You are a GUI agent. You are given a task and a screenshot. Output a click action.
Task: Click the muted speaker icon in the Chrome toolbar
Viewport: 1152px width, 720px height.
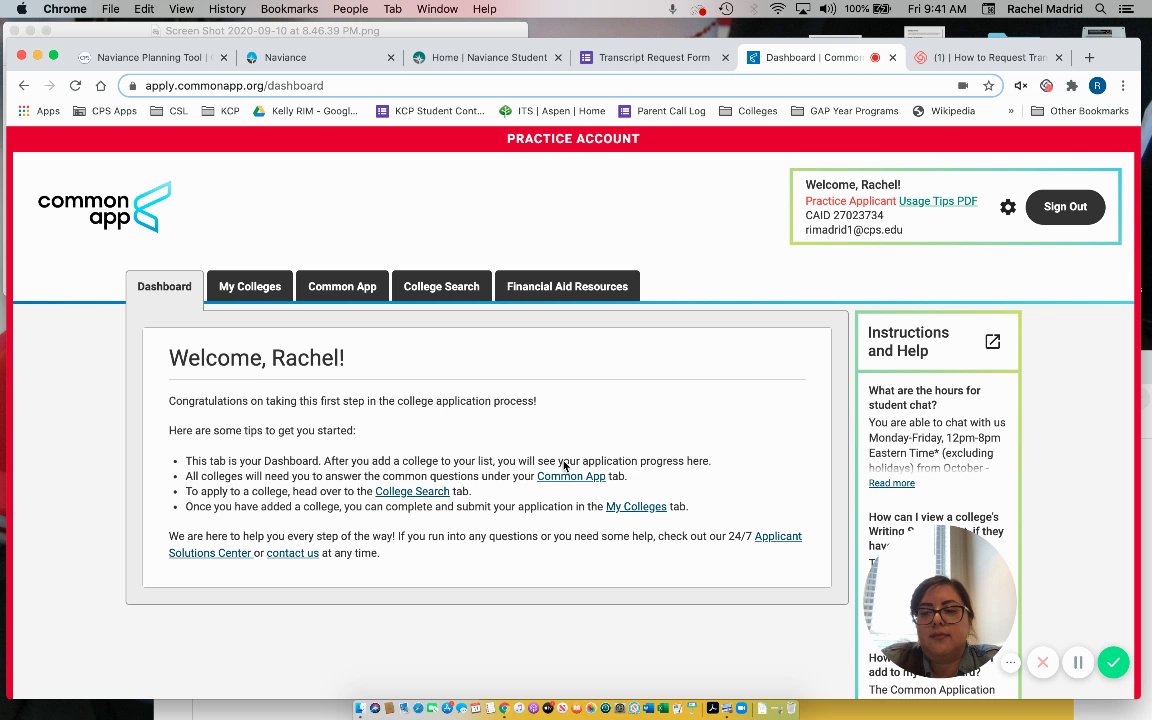click(x=1020, y=86)
